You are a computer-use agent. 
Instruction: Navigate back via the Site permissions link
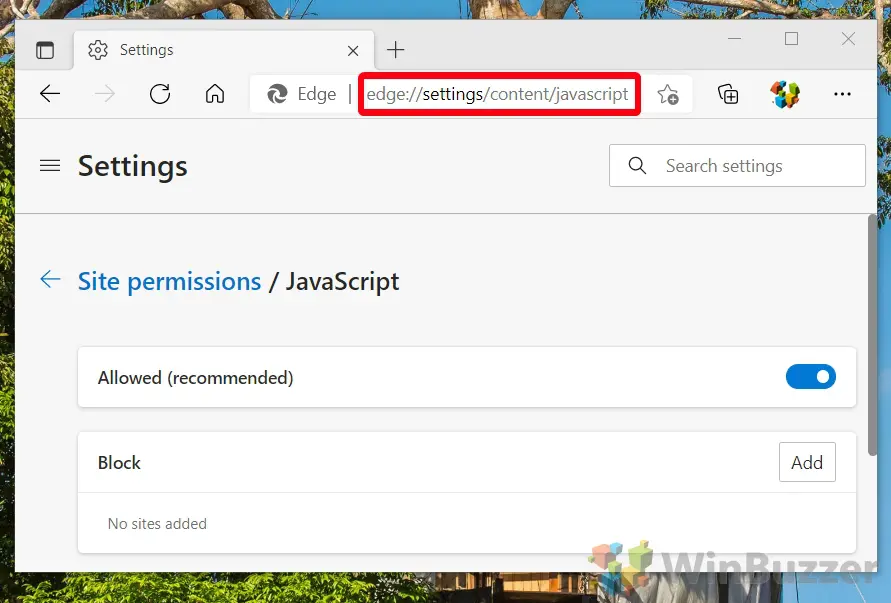click(x=169, y=281)
